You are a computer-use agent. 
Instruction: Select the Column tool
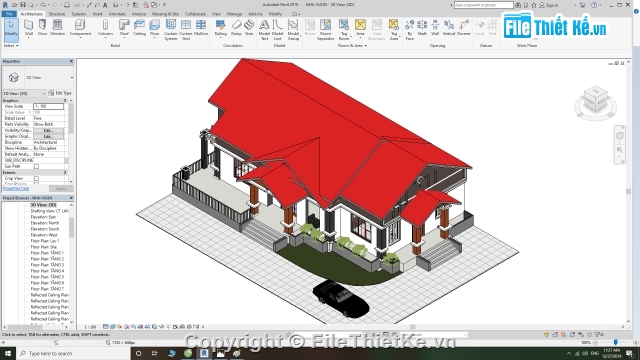pos(105,28)
